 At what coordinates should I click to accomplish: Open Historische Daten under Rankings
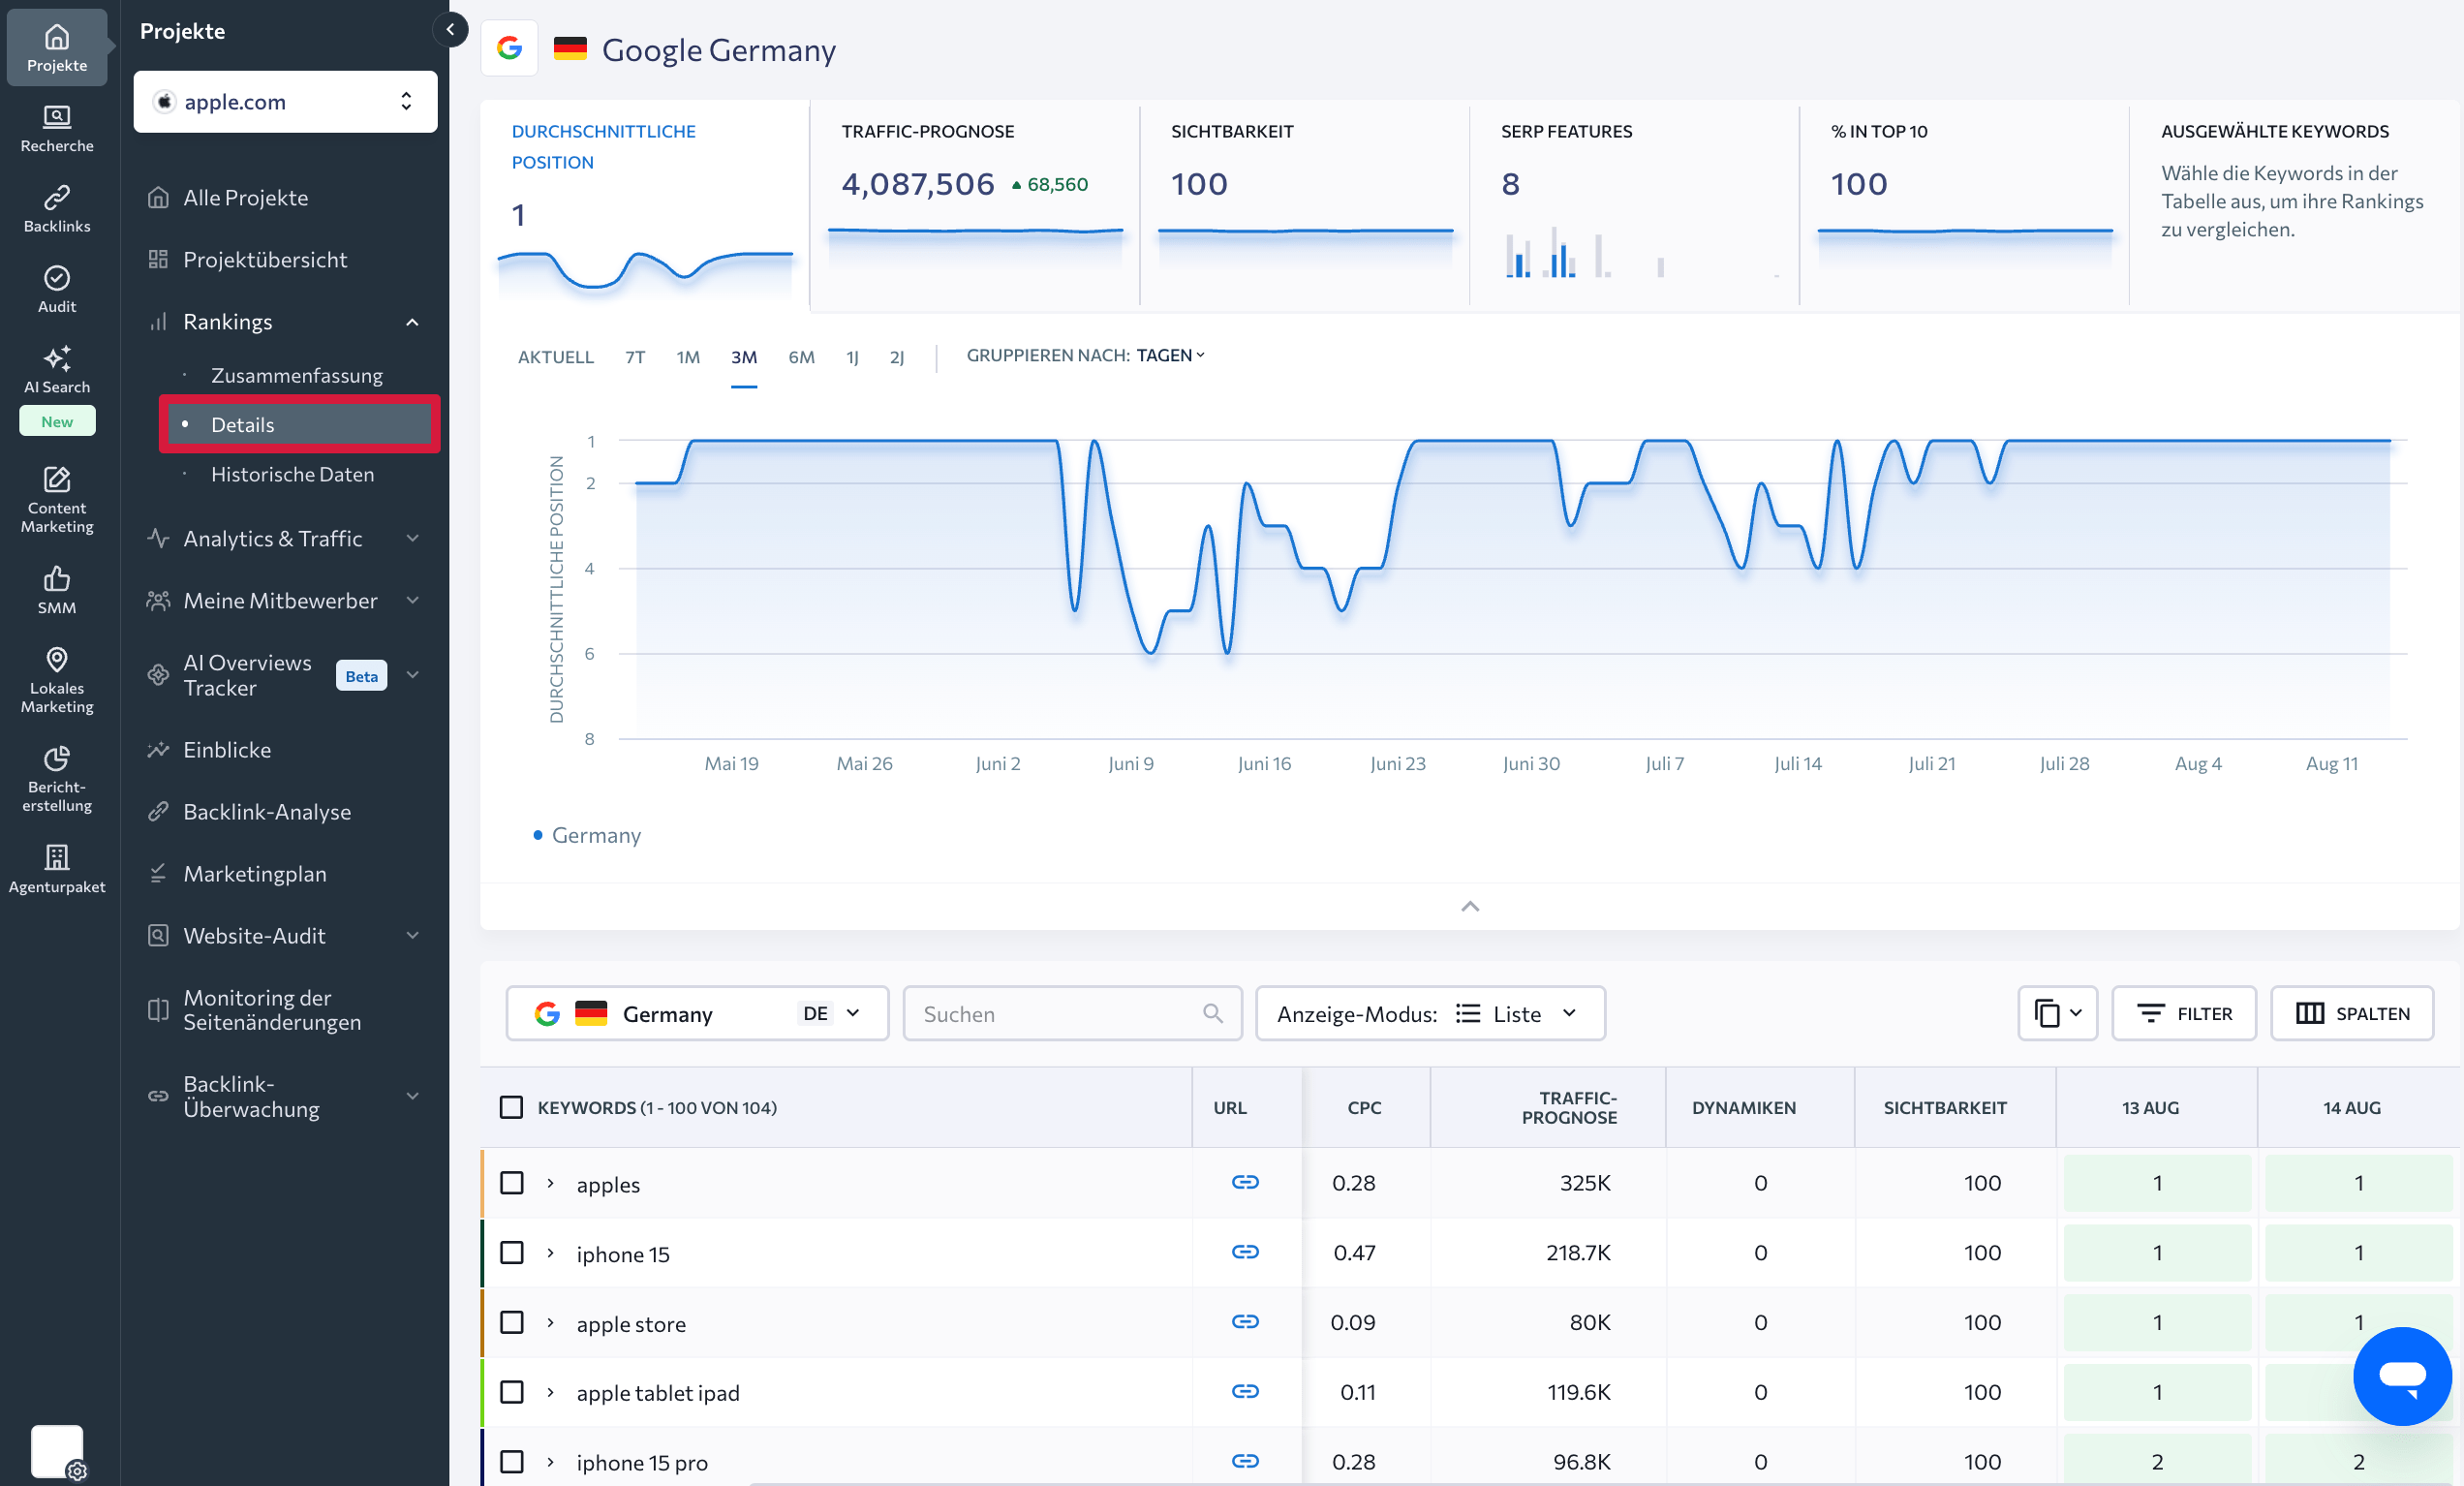coord(293,474)
